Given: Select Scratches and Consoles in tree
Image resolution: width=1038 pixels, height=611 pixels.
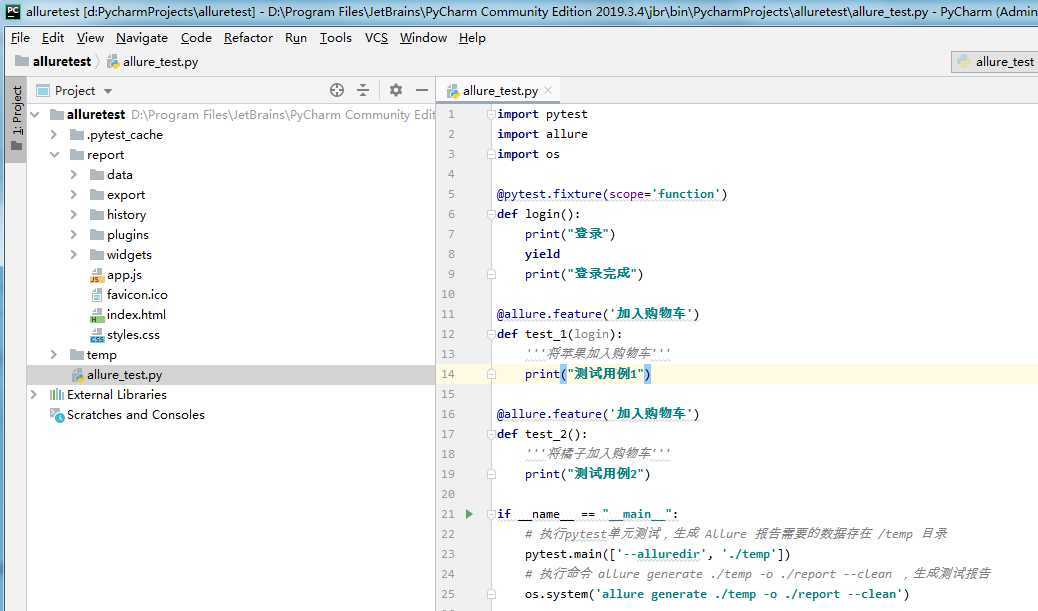Looking at the screenshot, I should coord(136,415).
